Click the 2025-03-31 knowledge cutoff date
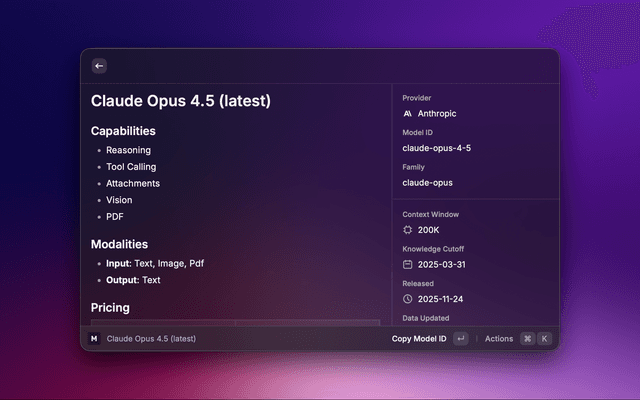The width and height of the screenshot is (640, 400). (x=441, y=264)
